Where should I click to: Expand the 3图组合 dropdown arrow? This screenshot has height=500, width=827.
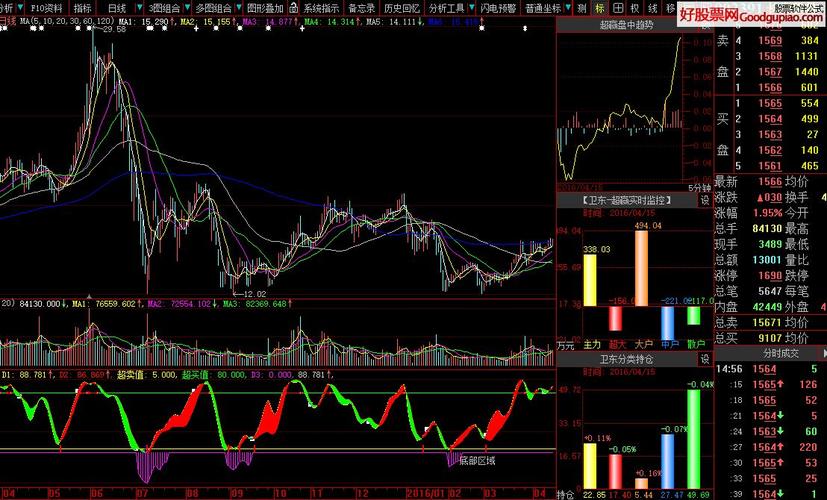tap(187, 8)
